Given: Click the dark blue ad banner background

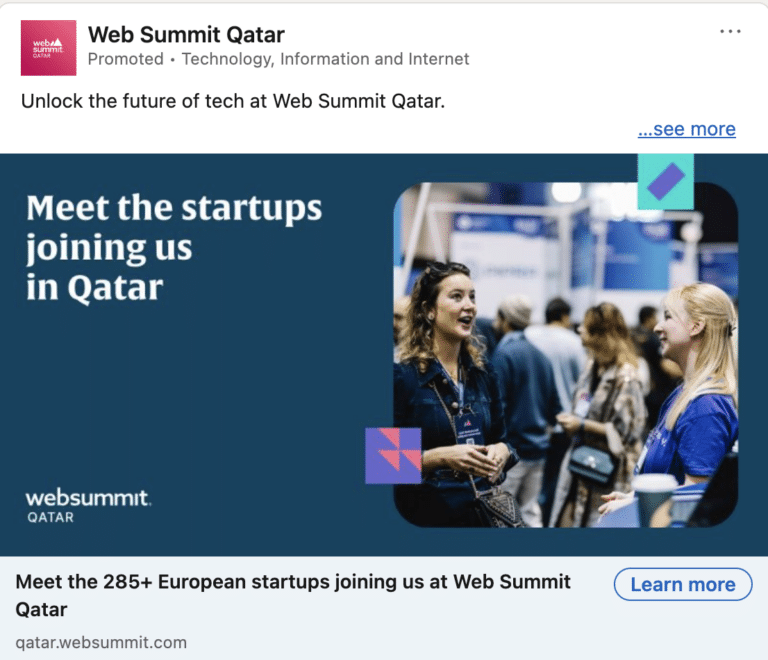Looking at the screenshot, I should [x=200, y=400].
